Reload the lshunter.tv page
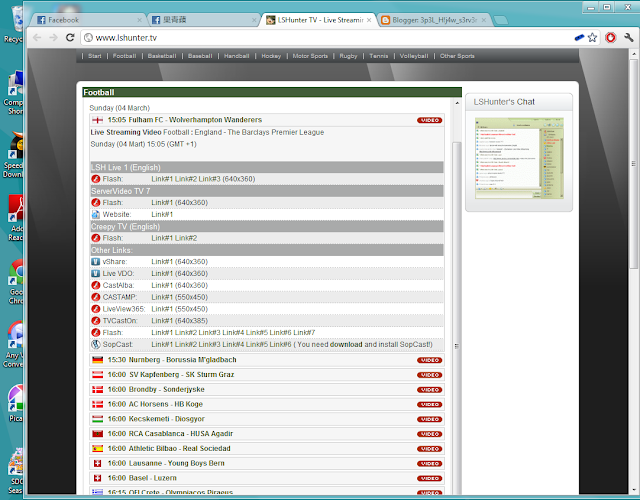This screenshot has width=640, height=500. click(70, 38)
